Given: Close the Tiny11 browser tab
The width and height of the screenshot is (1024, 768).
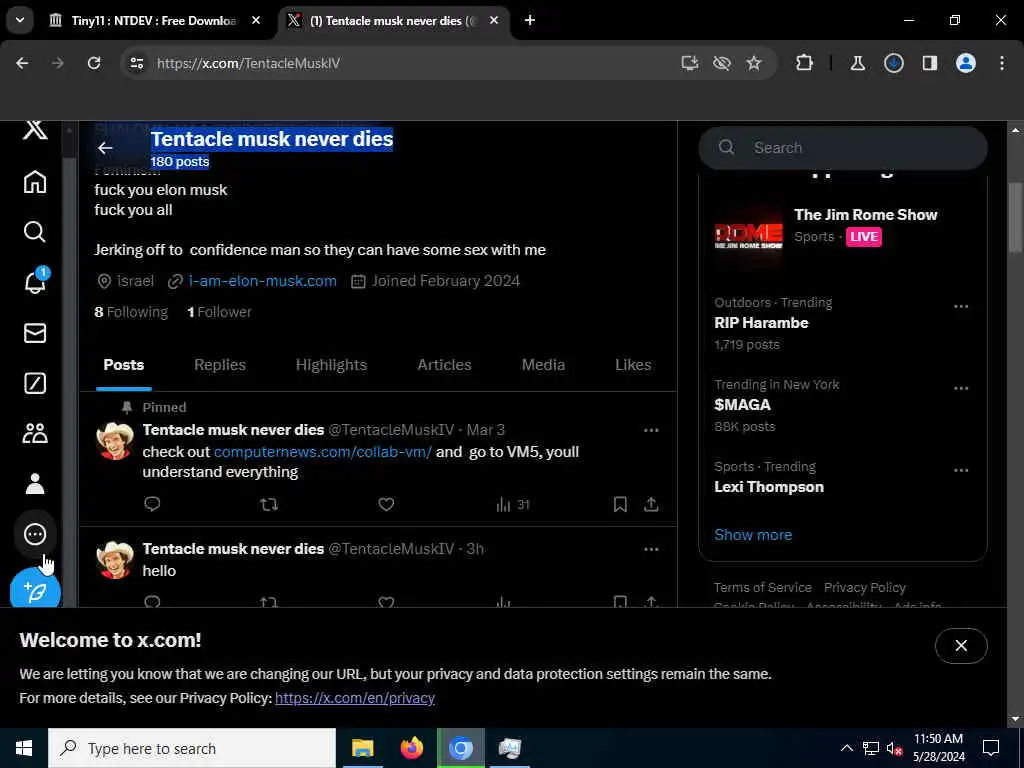Looking at the screenshot, I should 256,20.
